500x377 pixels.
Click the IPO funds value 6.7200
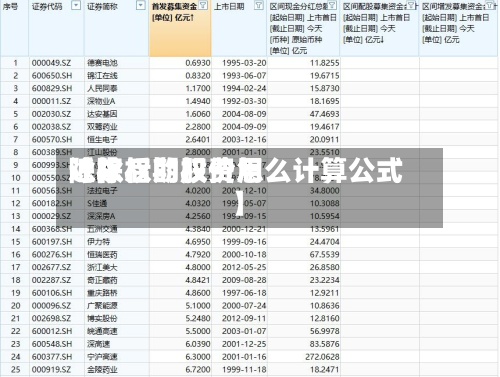(x=198, y=369)
